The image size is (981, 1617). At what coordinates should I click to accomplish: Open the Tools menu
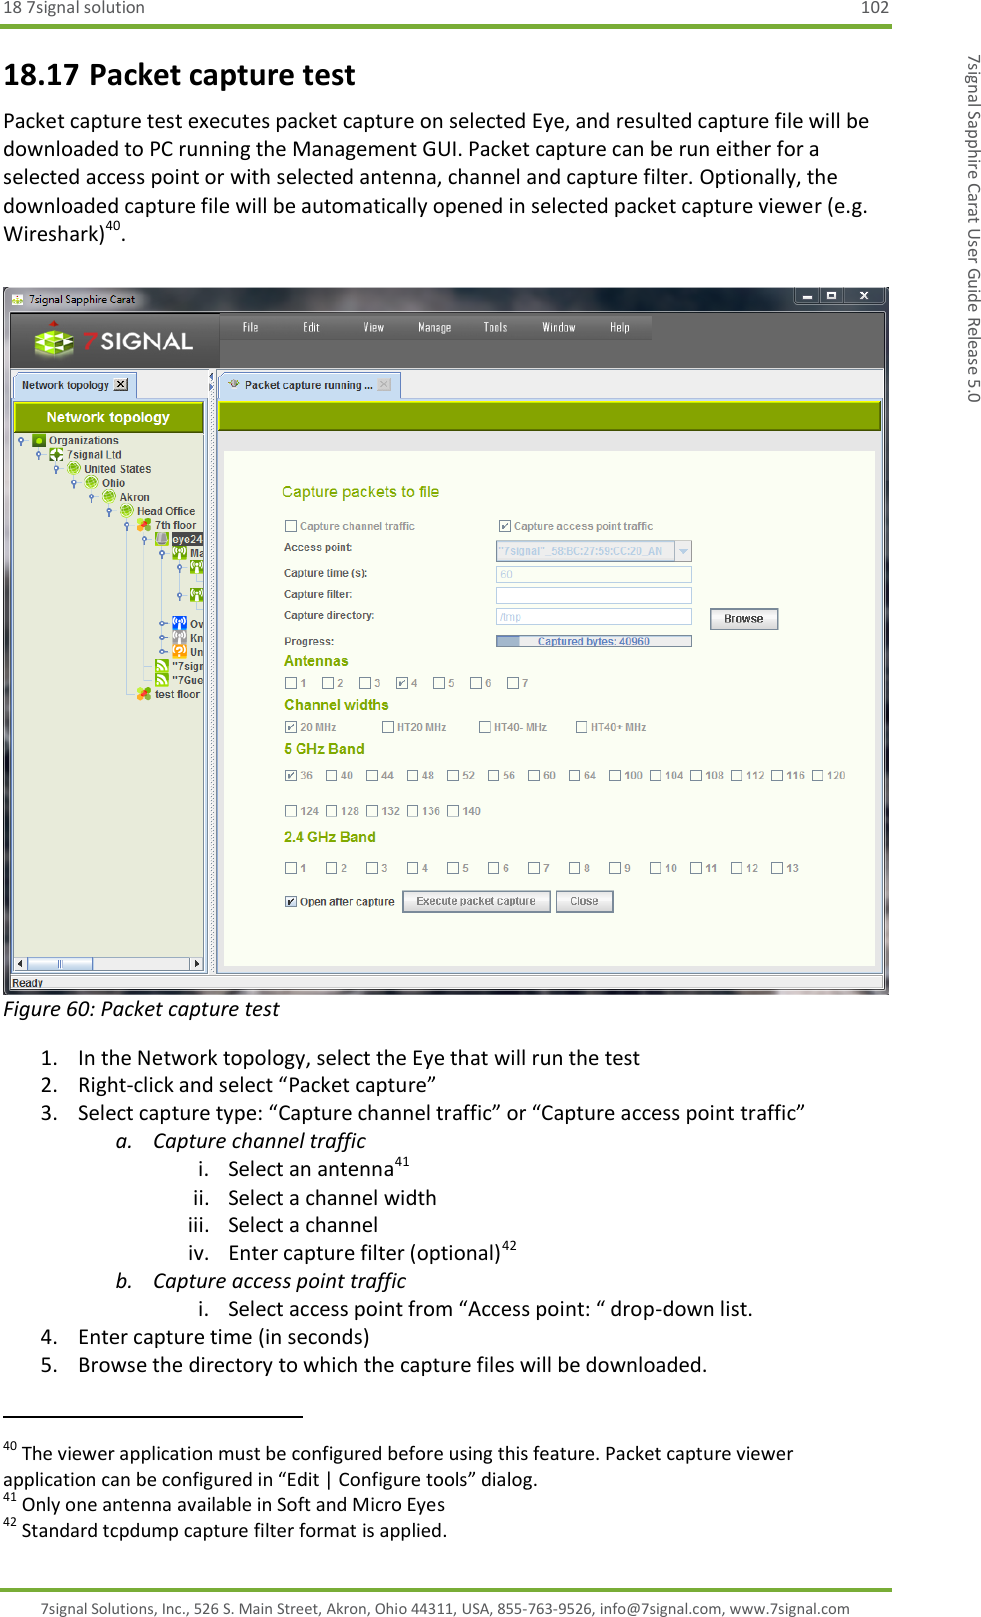tap(495, 327)
